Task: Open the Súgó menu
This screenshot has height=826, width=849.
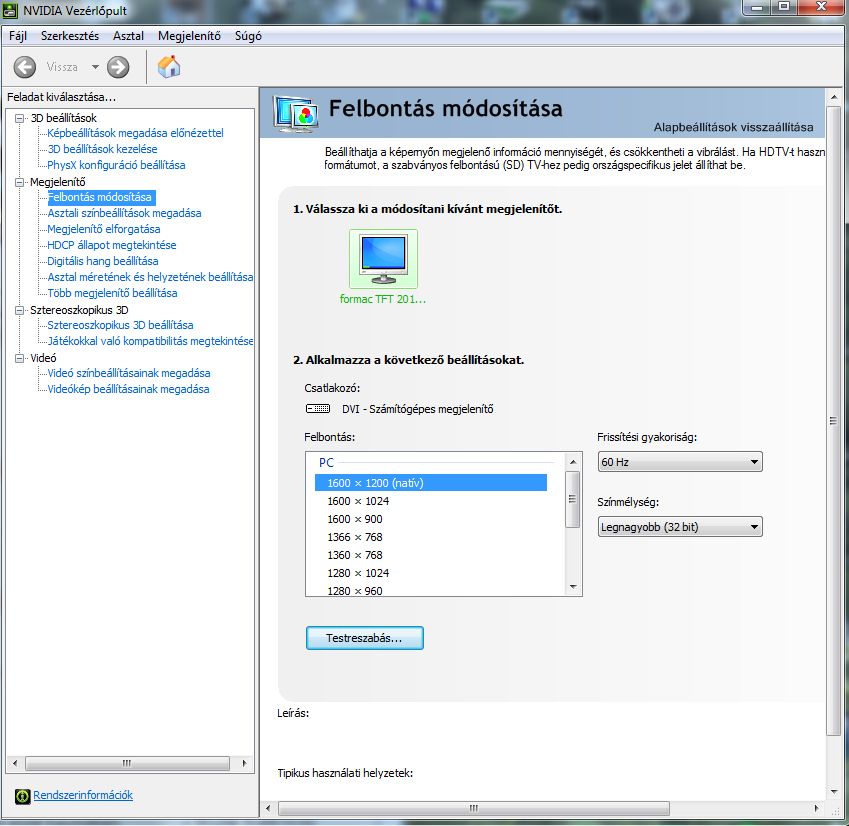Action: (248, 36)
